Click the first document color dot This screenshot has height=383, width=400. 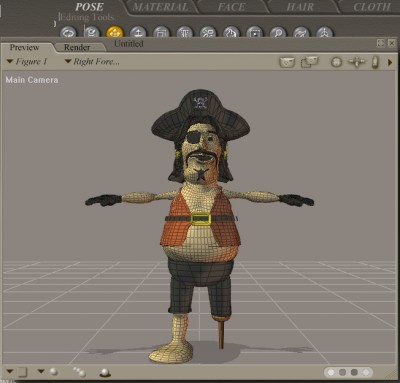click(331, 372)
